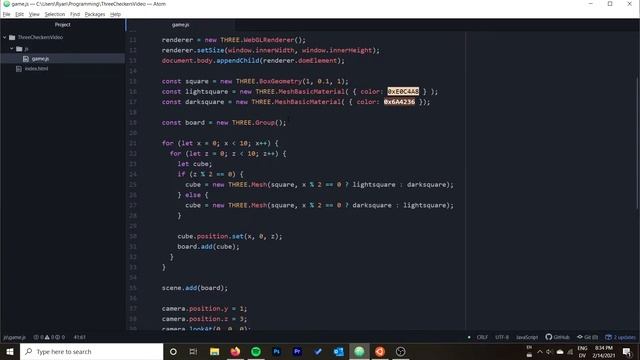
Task: Open the Selection menu
Action: tap(55, 14)
